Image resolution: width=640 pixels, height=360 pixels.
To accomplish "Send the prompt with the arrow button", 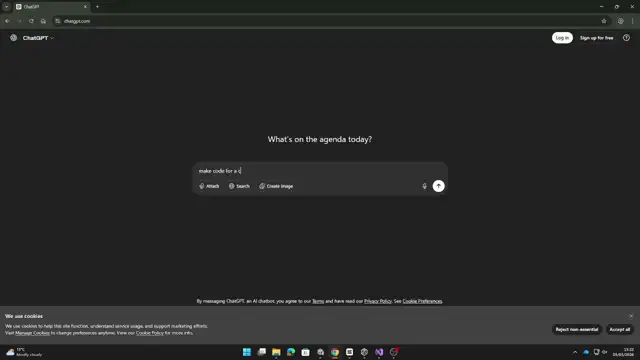I will coord(438,186).
